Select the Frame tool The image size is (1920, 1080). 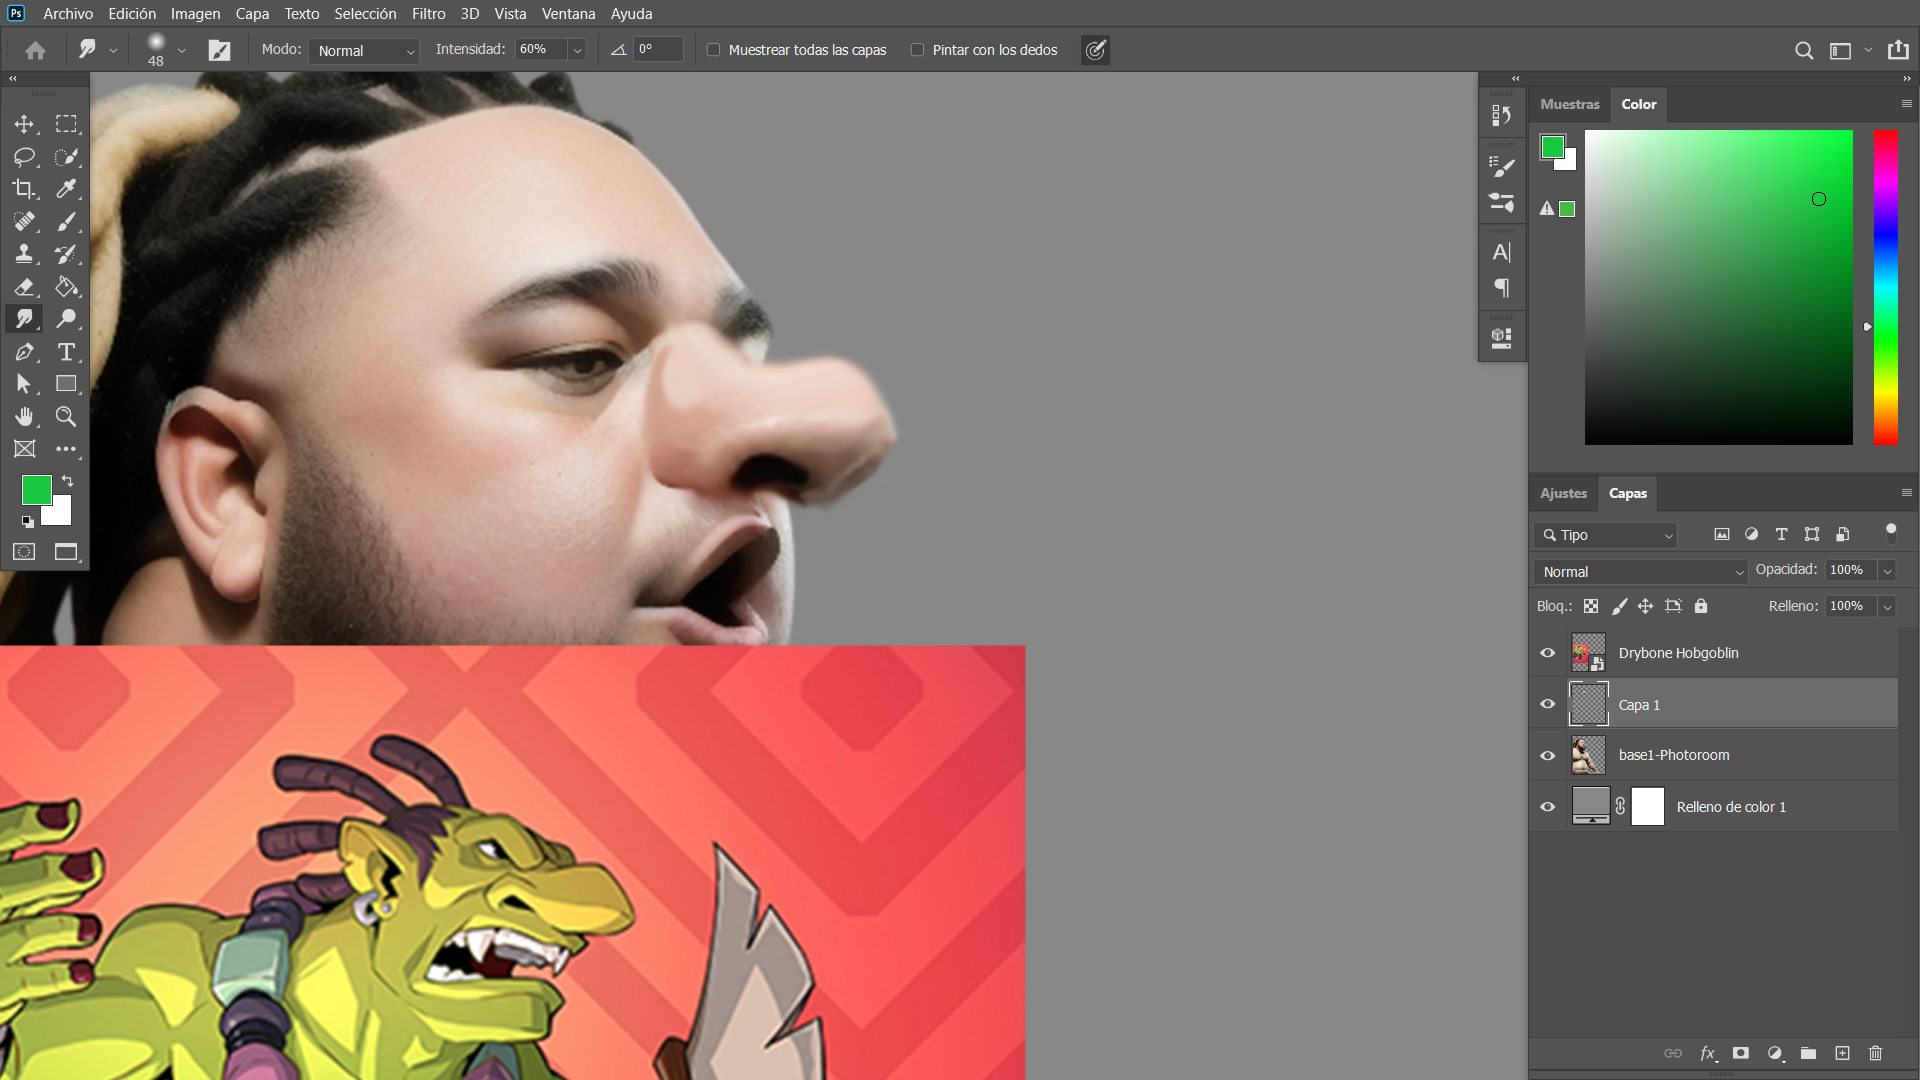(24, 449)
